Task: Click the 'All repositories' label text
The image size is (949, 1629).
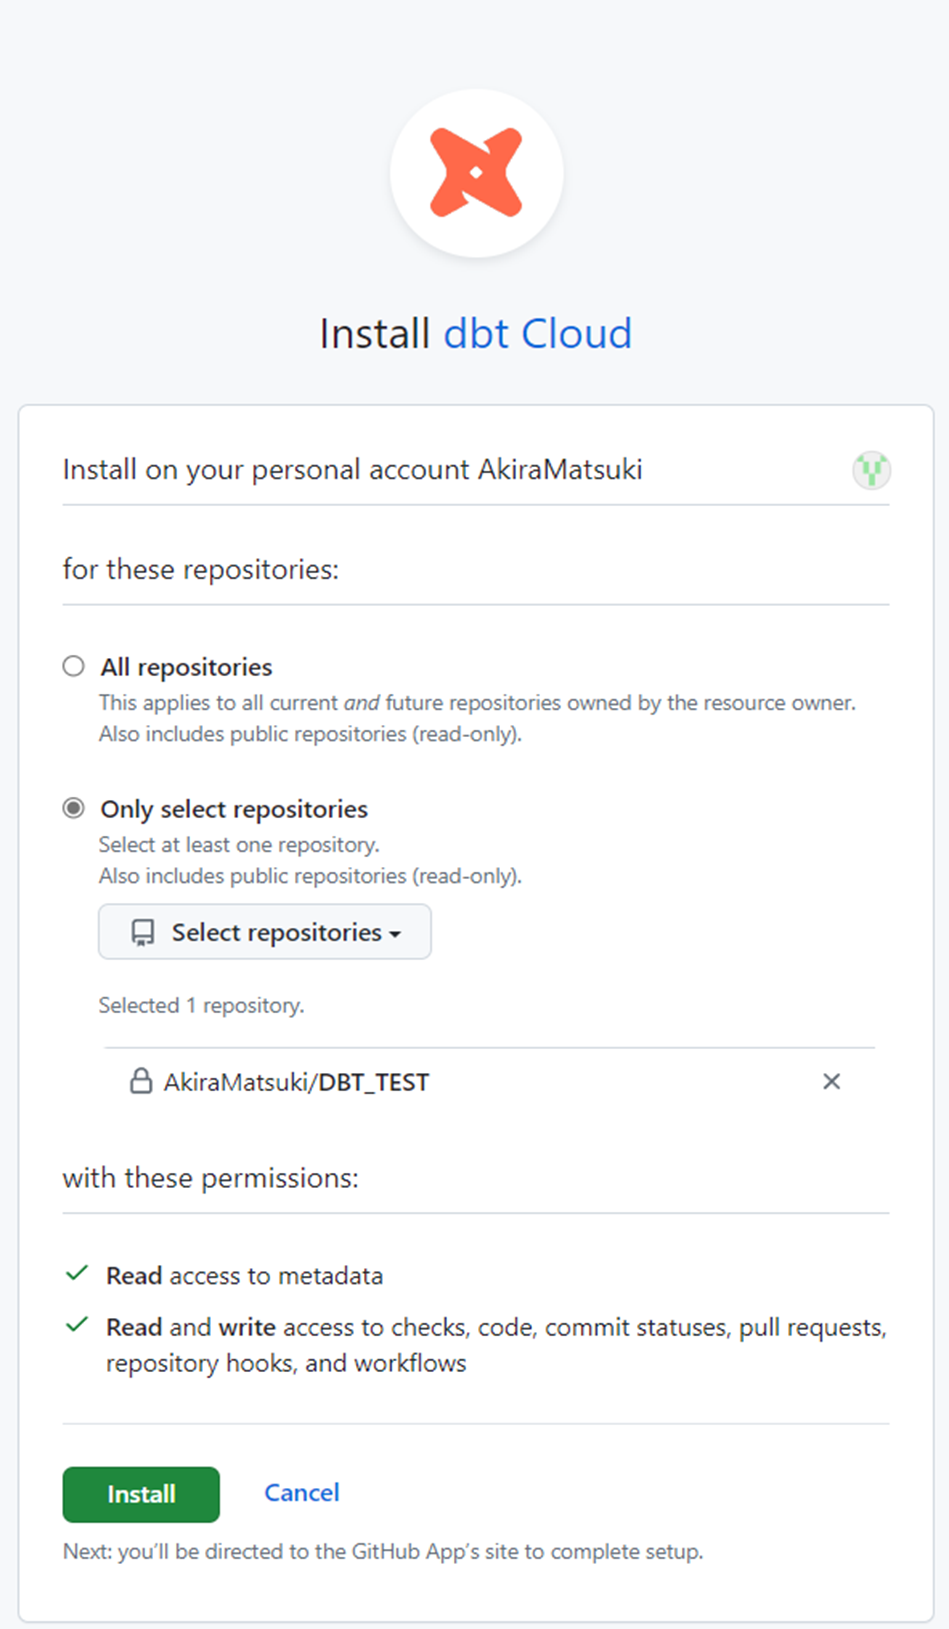Action: click(186, 667)
